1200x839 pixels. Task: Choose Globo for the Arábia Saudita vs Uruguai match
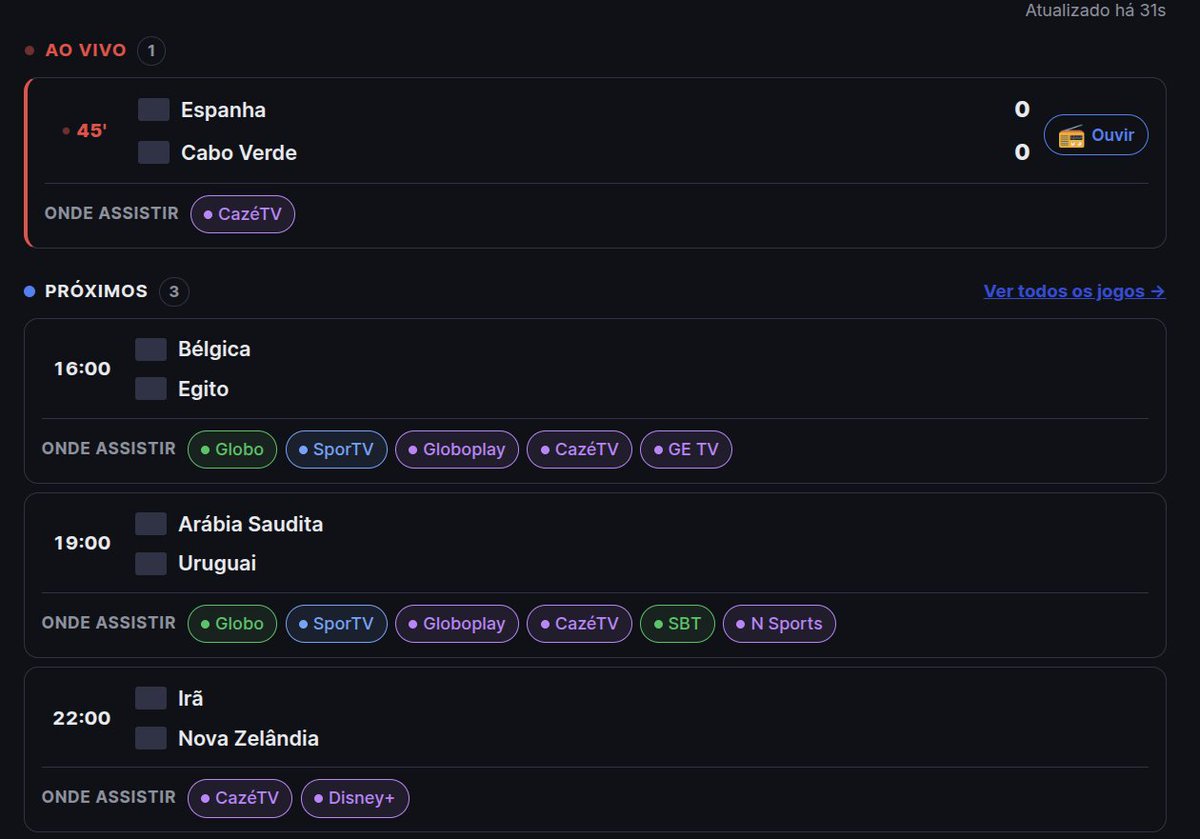click(232, 624)
